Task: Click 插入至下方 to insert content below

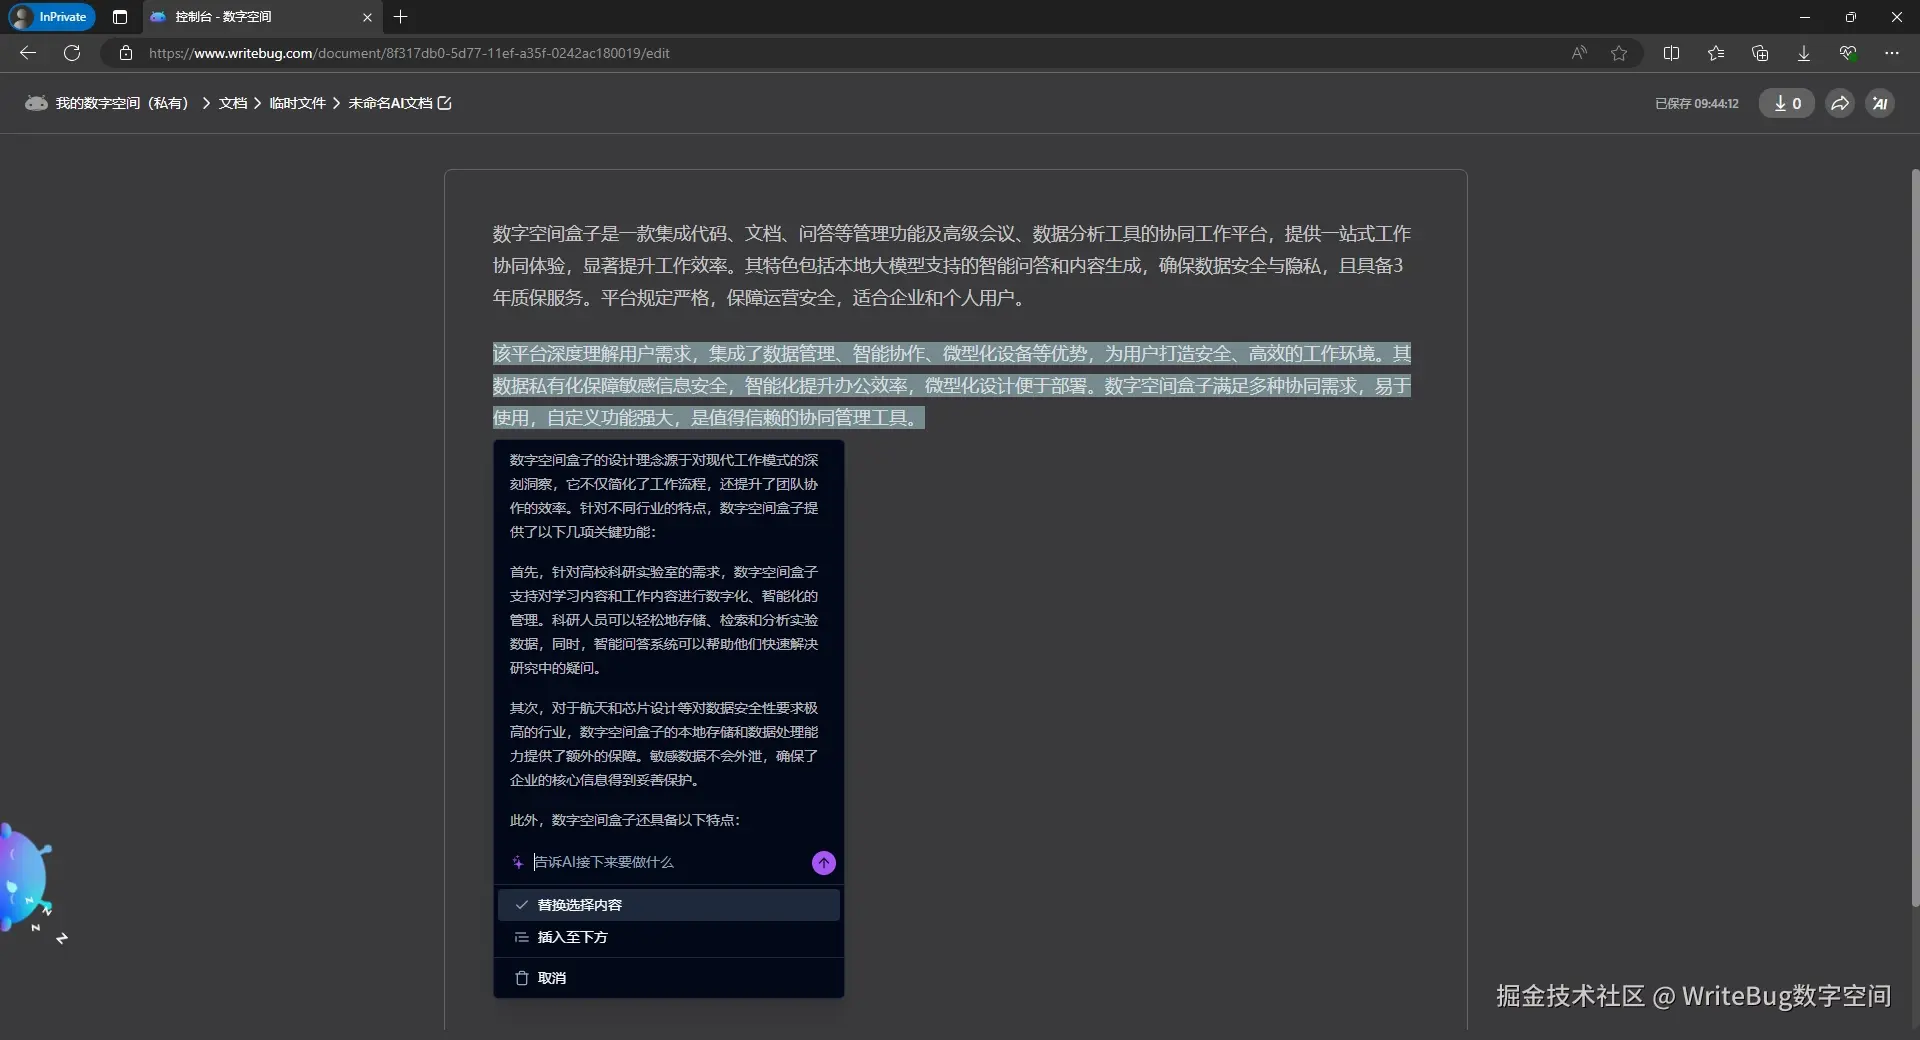Action: tap(572, 937)
